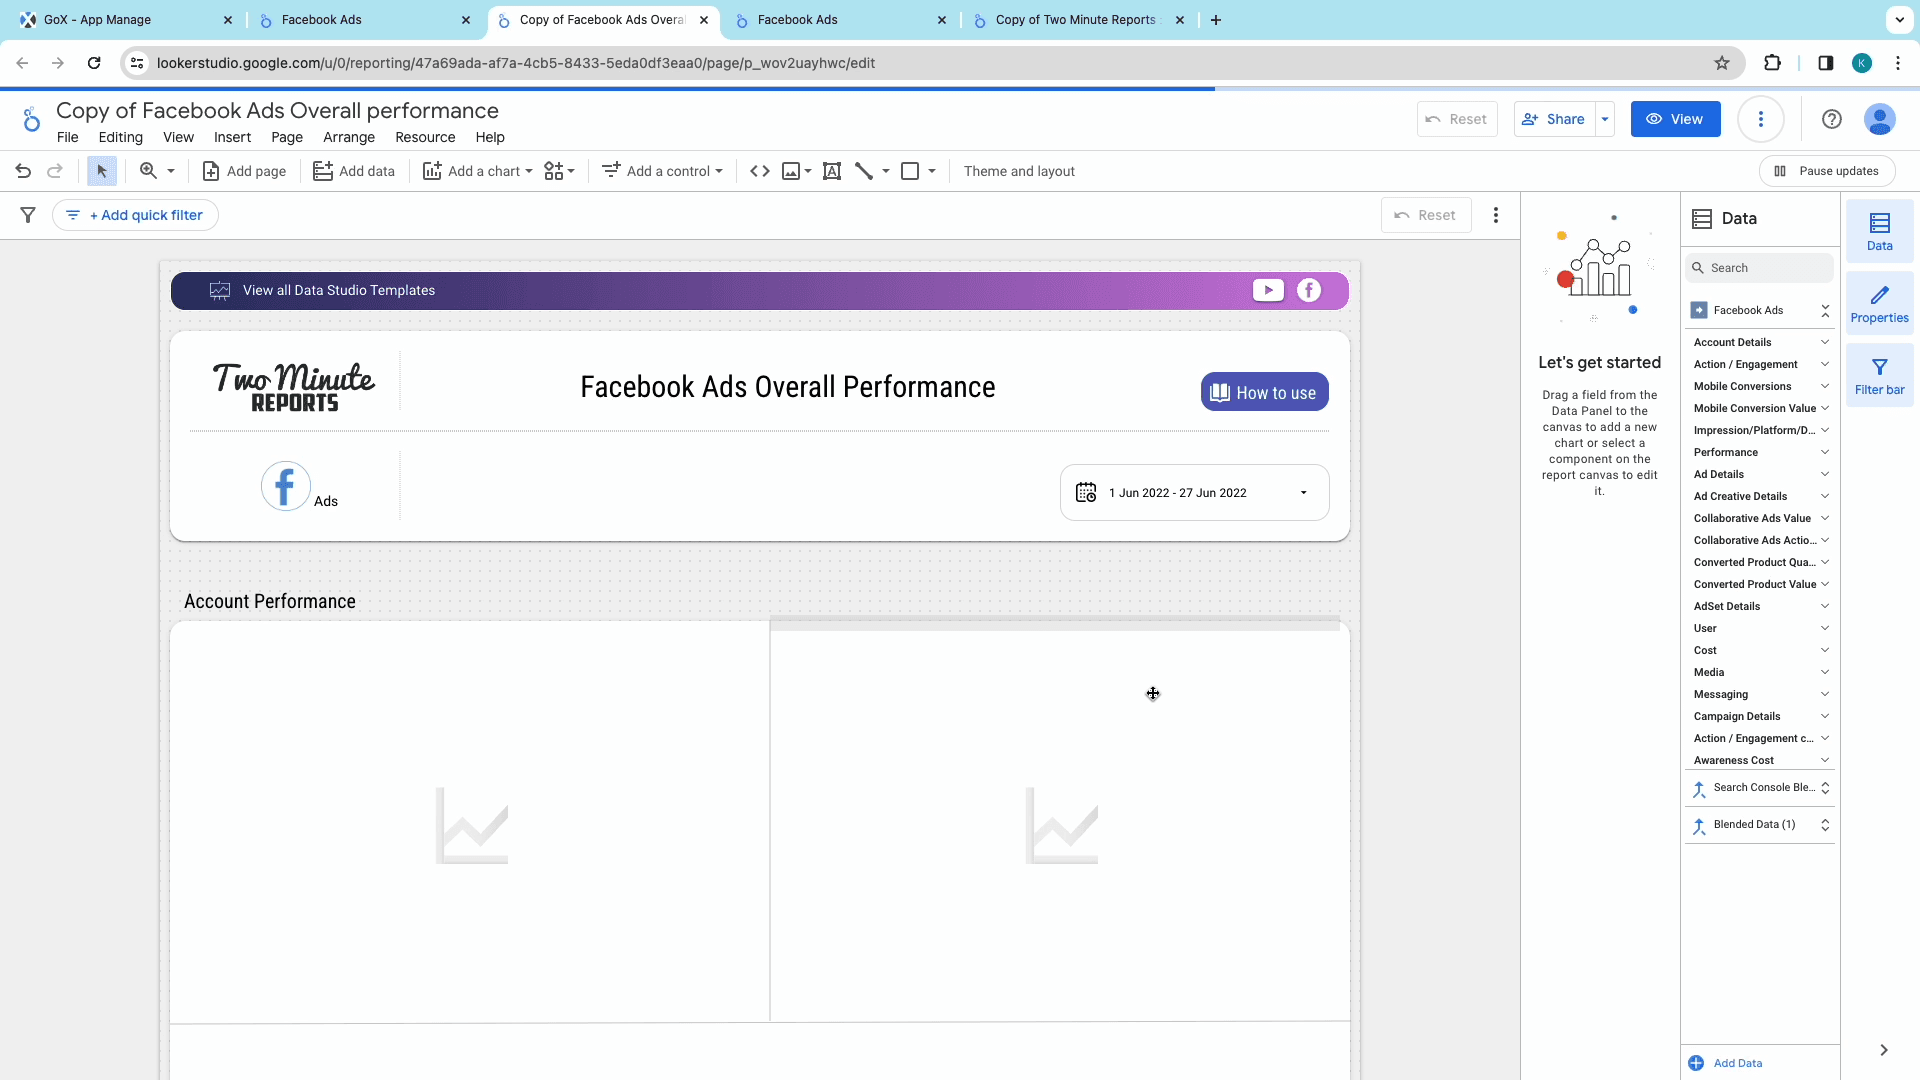
Task: Open the Insert menu
Action: [x=232, y=137]
